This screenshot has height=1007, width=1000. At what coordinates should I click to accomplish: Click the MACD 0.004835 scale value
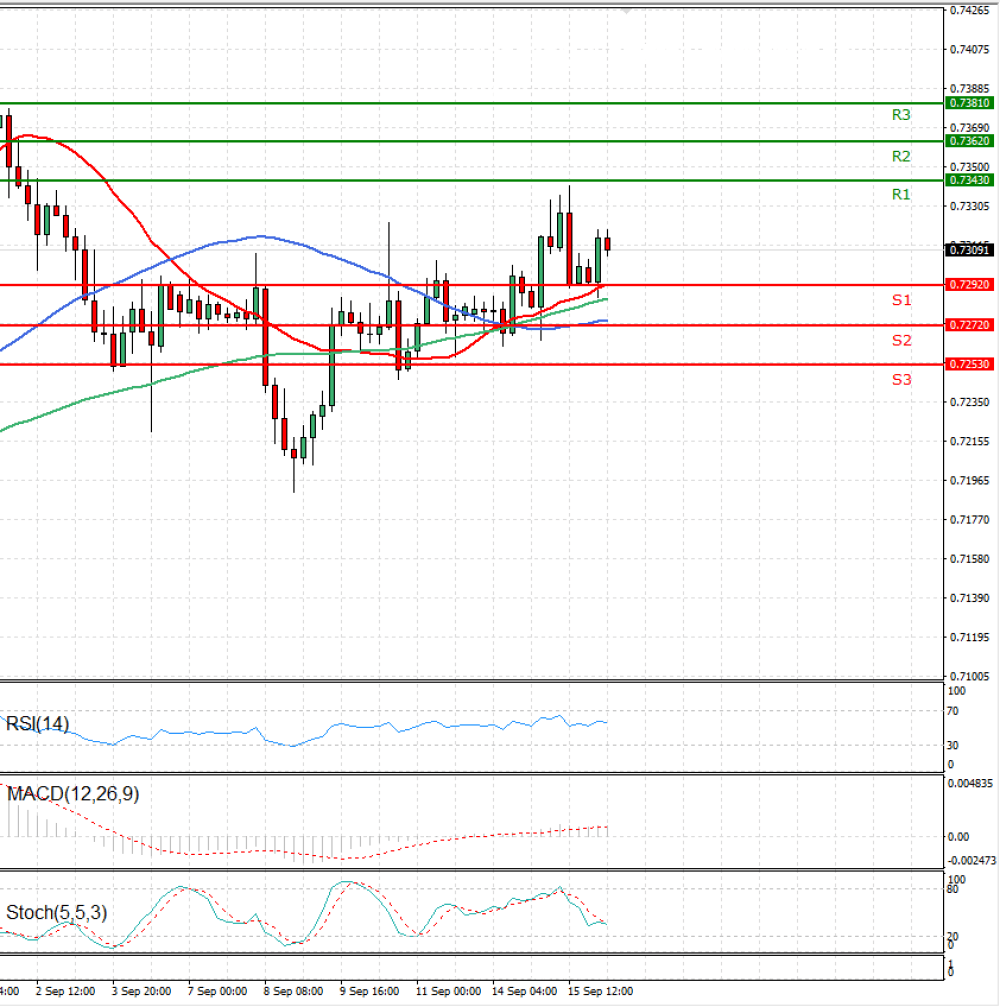[x=970, y=784]
